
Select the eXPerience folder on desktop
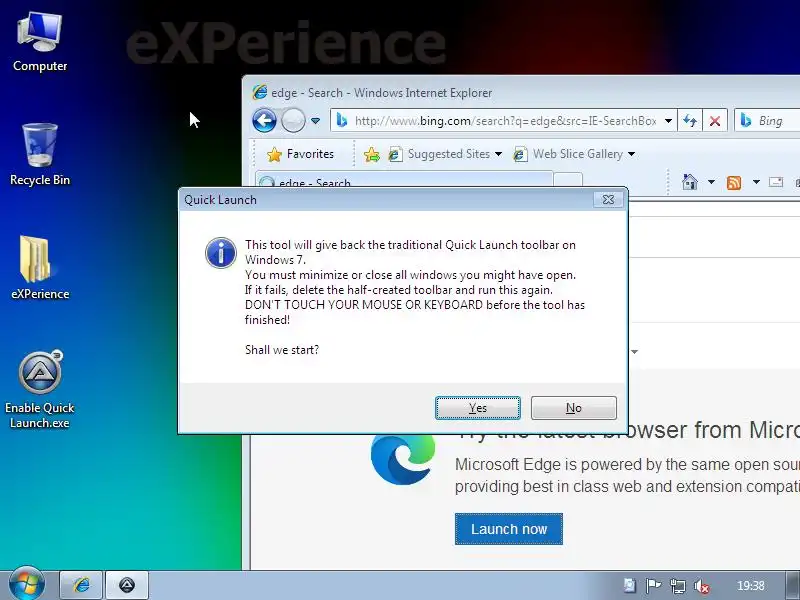click(x=40, y=268)
